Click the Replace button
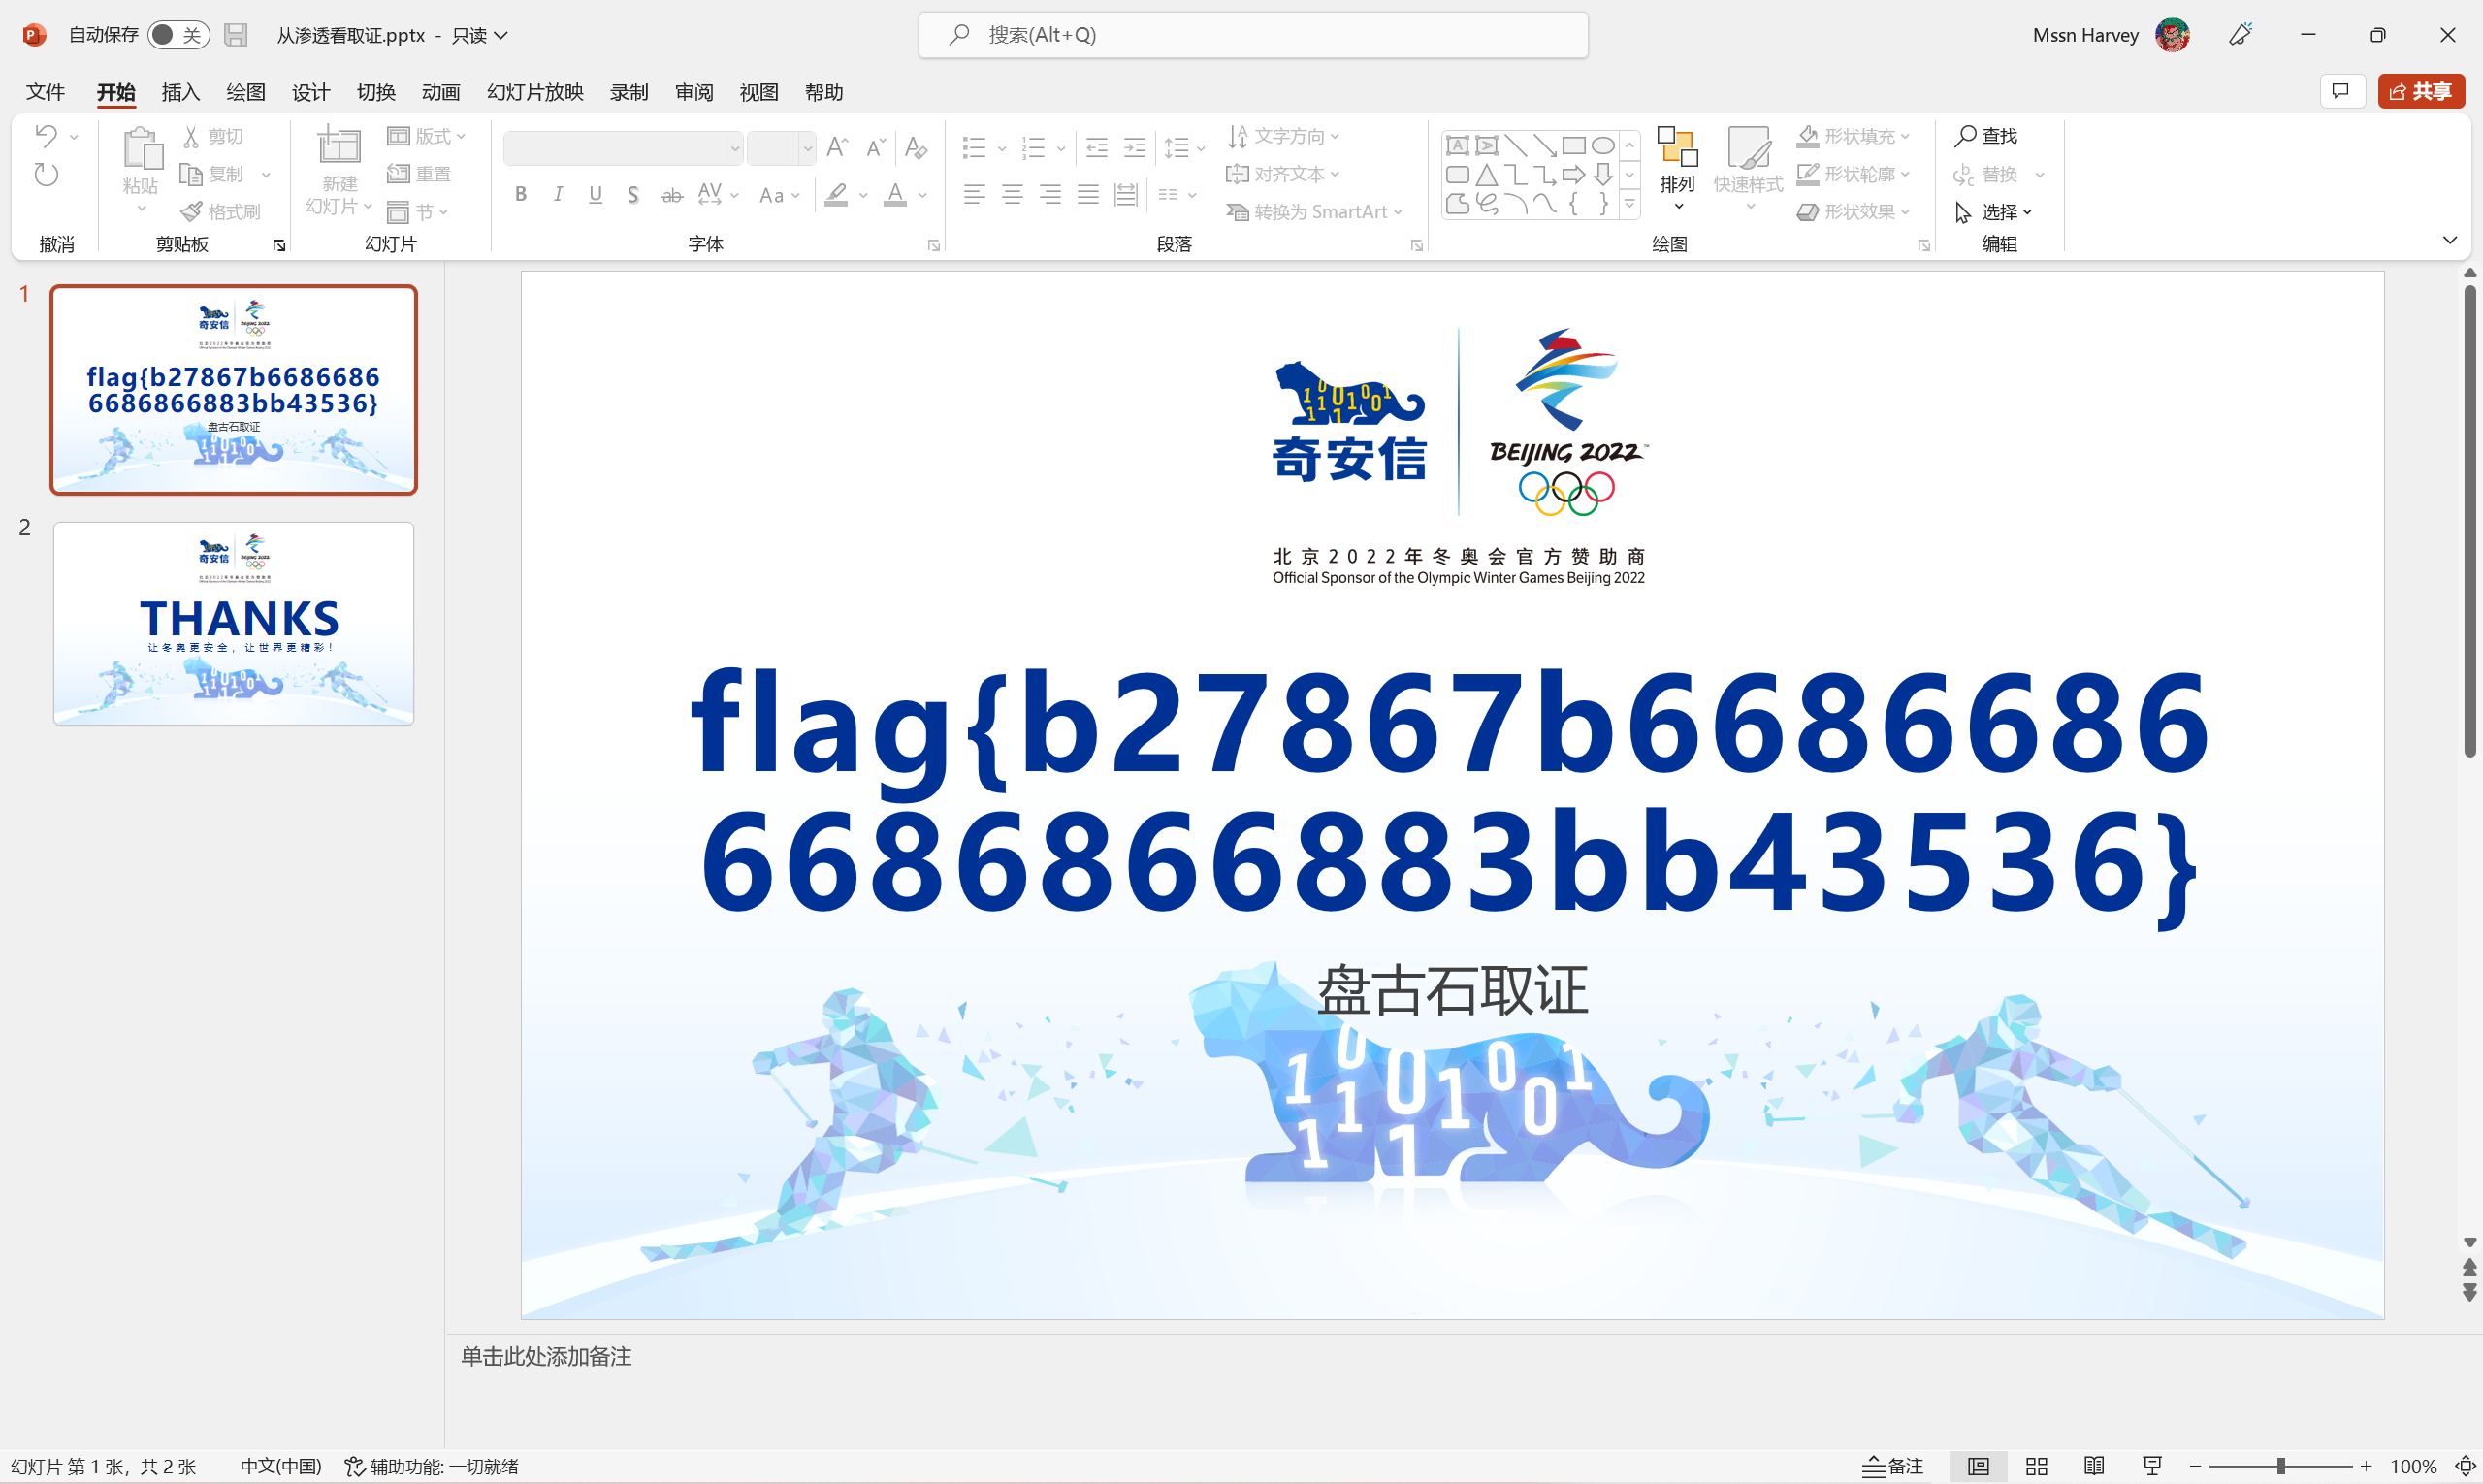The width and height of the screenshot is (2483, 1484). (1987, 174)
